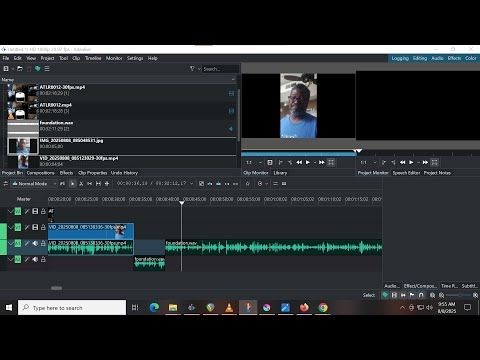
Task: Click the overlay grid icon in Clip Monitor
Action: tap(331, 162)
